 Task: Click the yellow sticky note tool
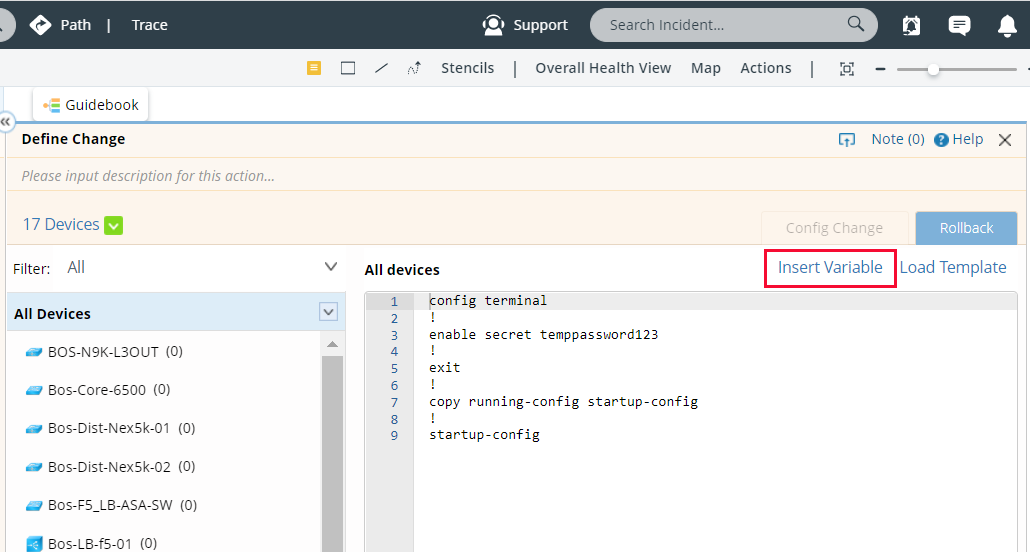click(x=314, y=68)
